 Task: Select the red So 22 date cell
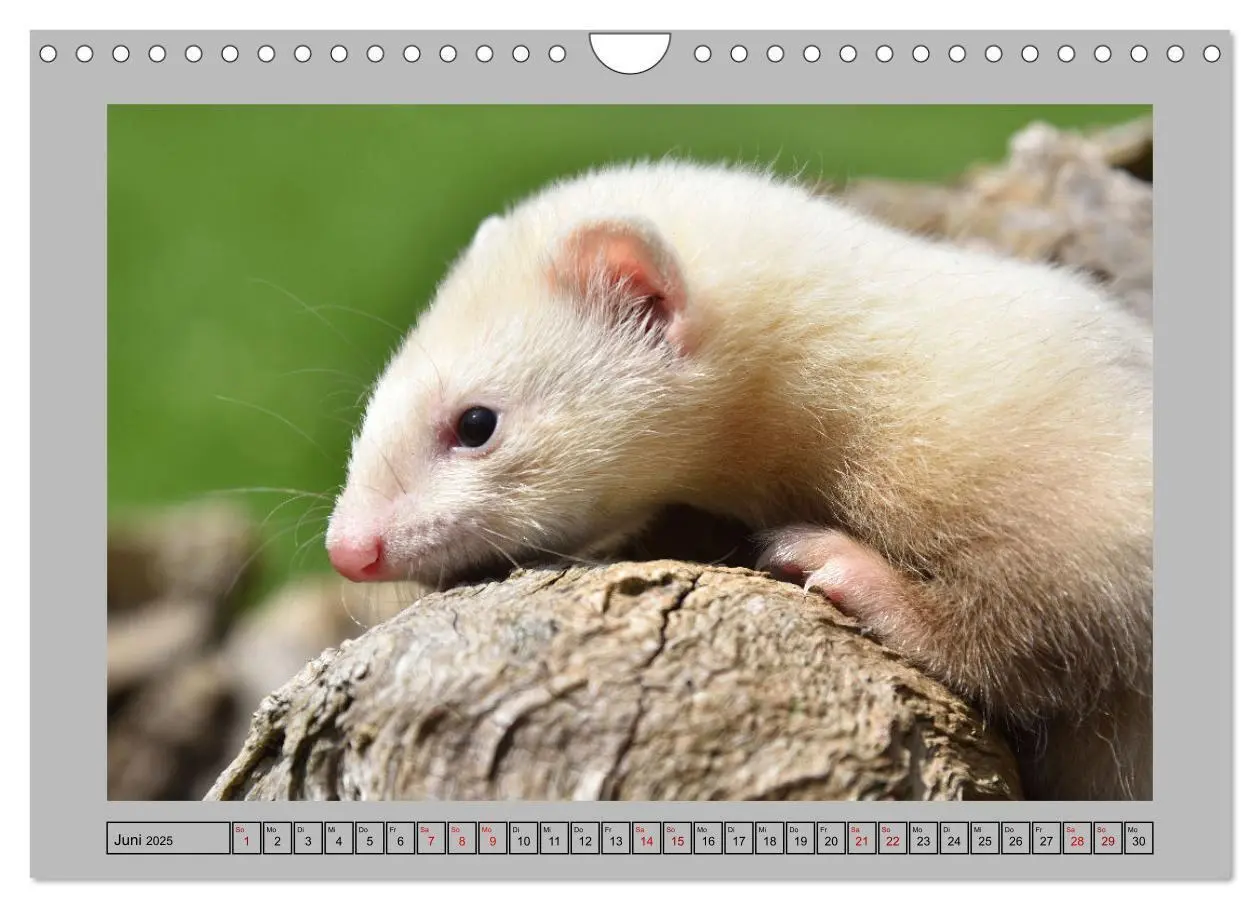click(x=893, y=838)
